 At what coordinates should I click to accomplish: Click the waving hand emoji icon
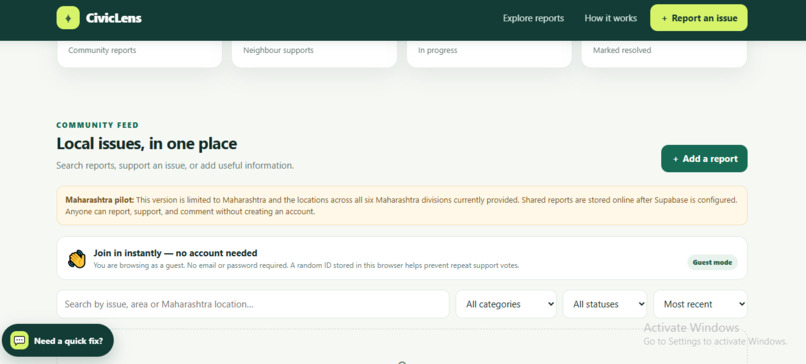pos(77,259)
